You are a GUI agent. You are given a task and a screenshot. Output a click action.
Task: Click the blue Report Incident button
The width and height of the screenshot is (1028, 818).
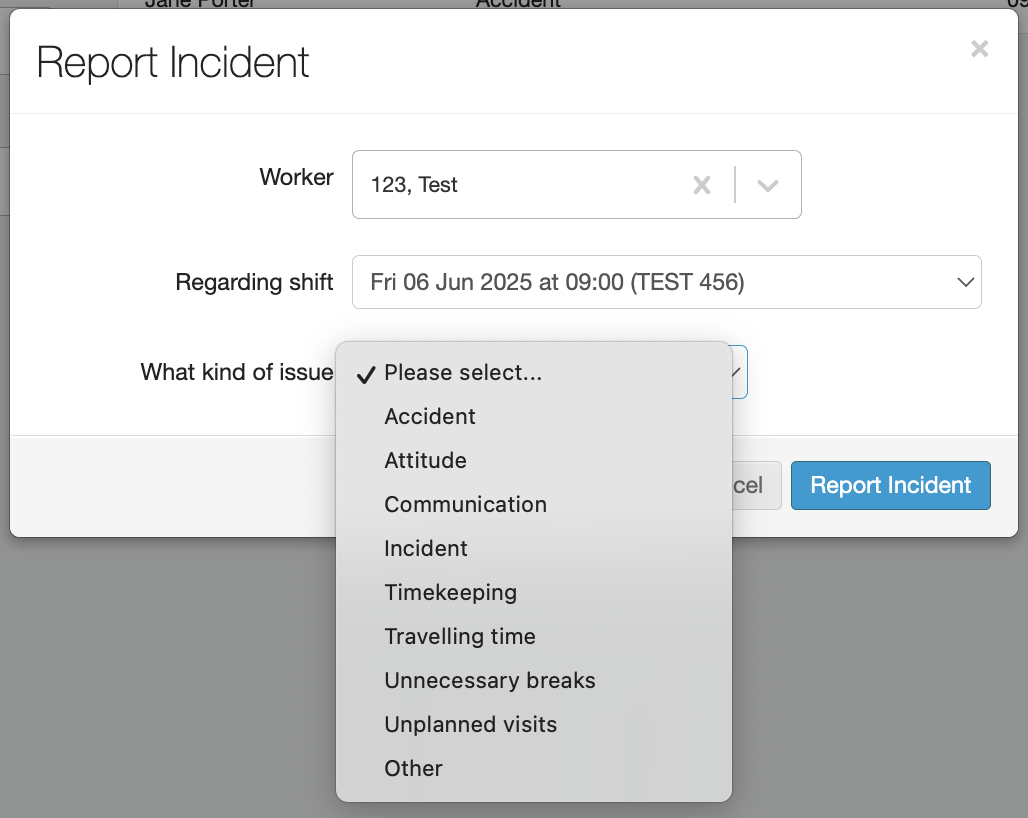pyautogui.click(x=890, y=485)
